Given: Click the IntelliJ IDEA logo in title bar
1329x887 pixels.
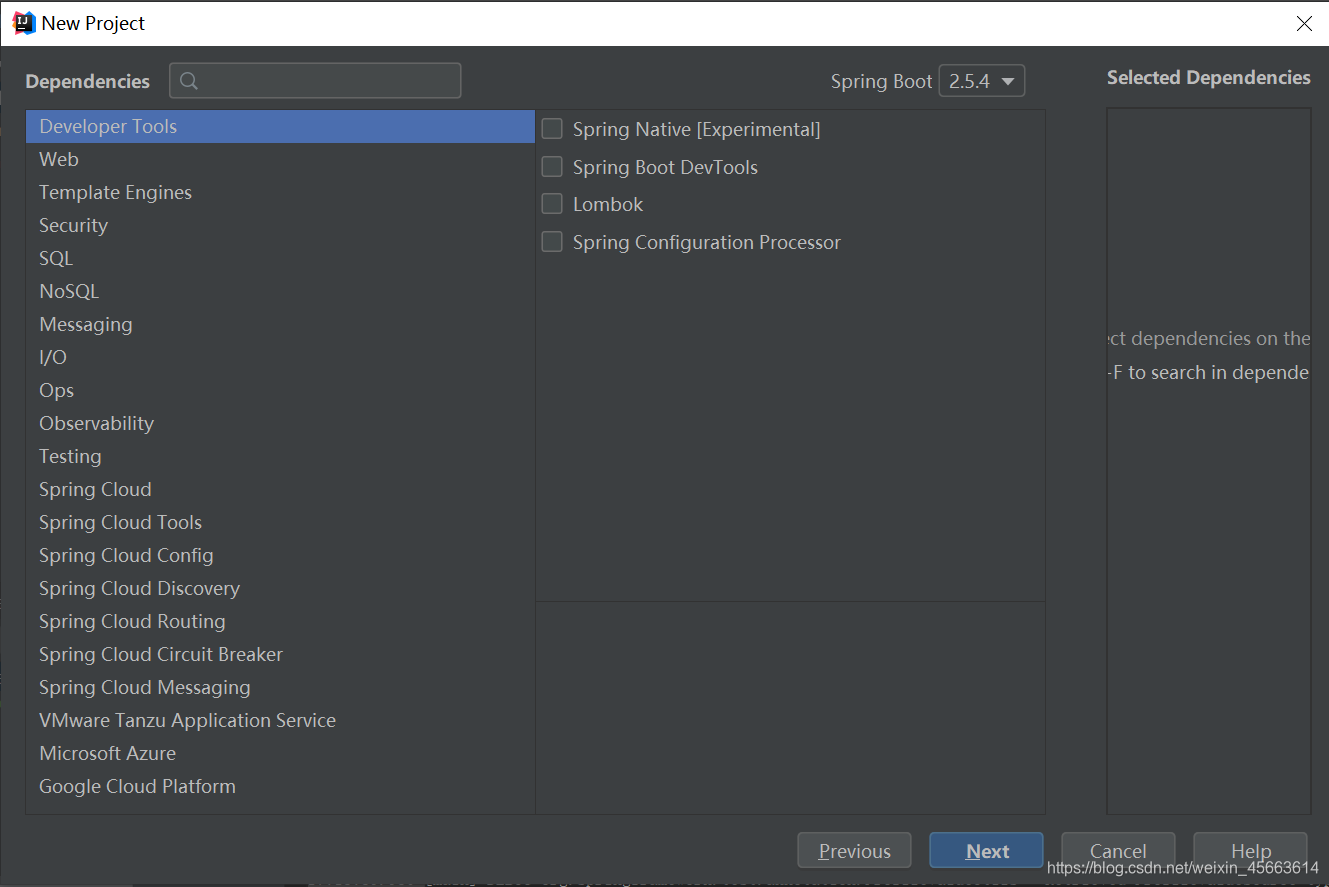Looking at the screenshot, I should 24,23.
